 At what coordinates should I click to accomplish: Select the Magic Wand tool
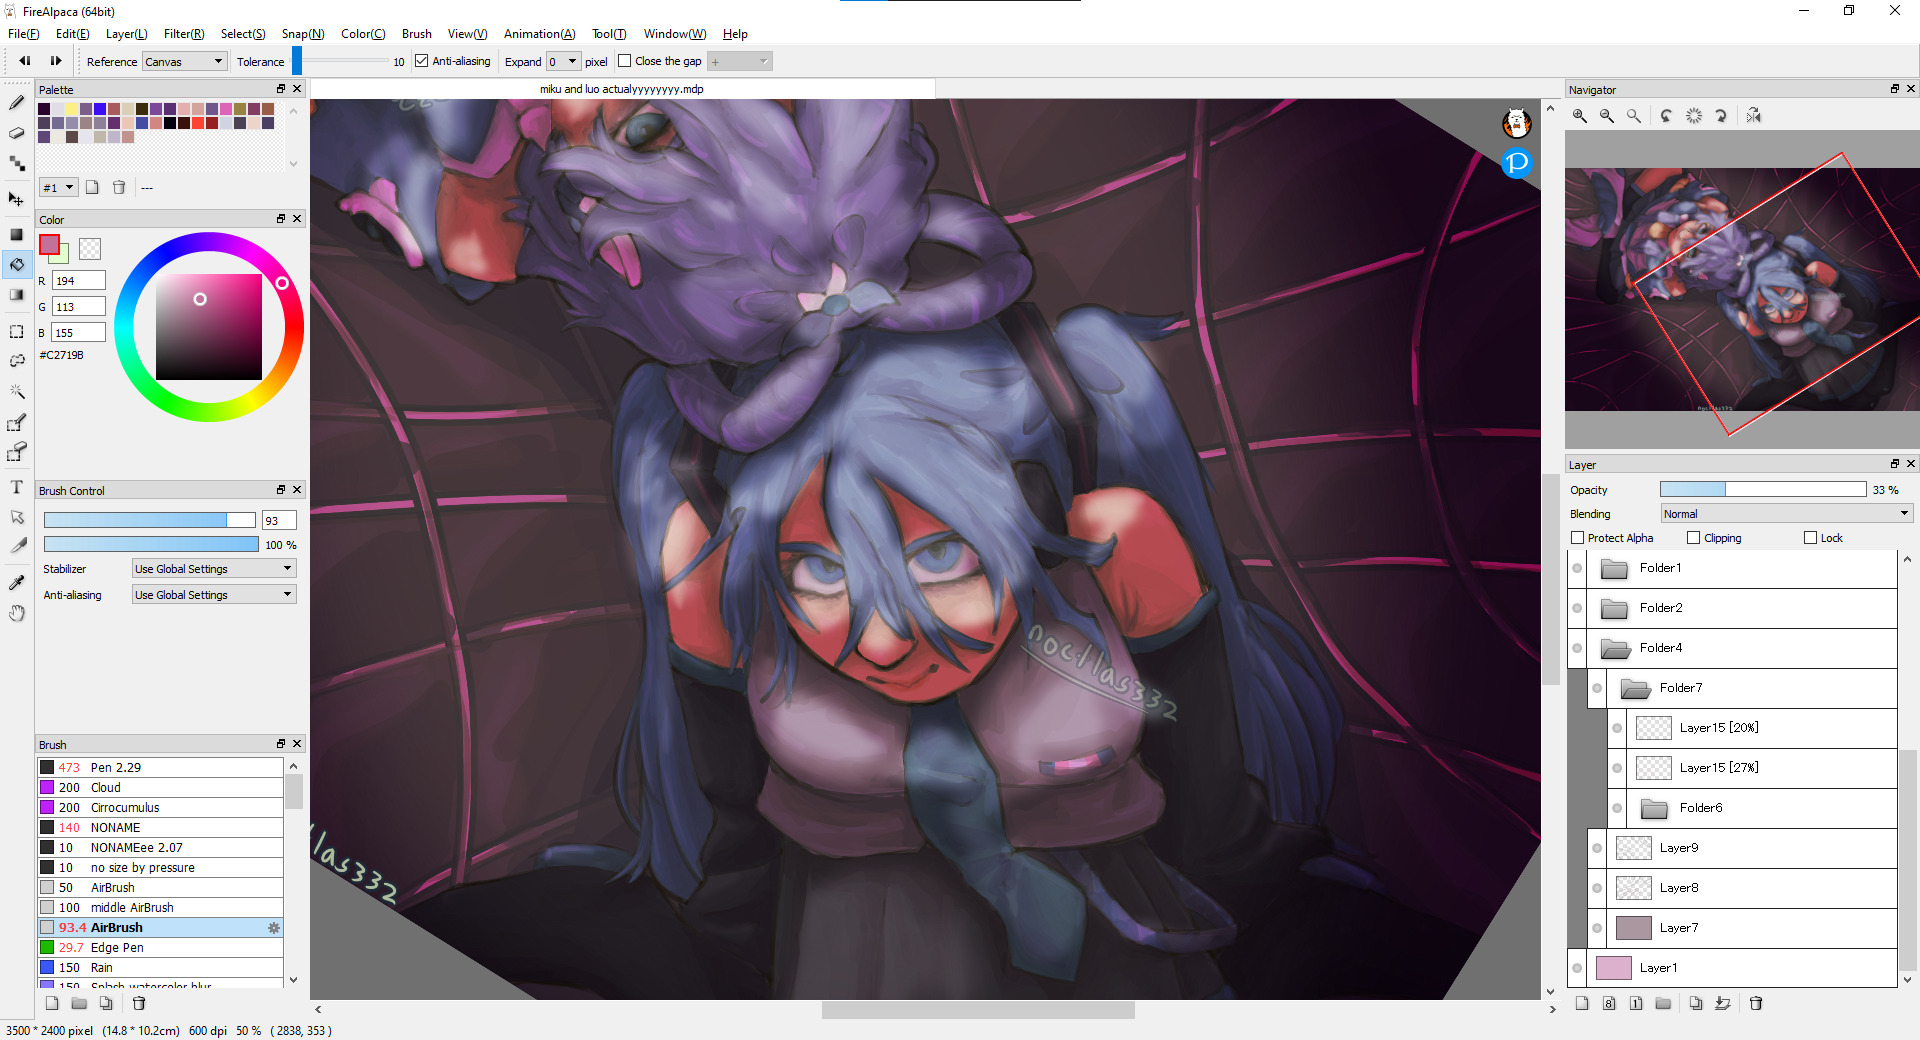click(17, 391)
